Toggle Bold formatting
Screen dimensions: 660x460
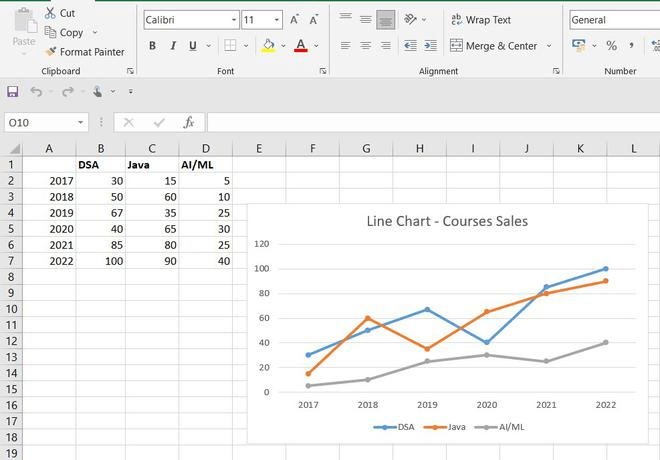[152, 45]
